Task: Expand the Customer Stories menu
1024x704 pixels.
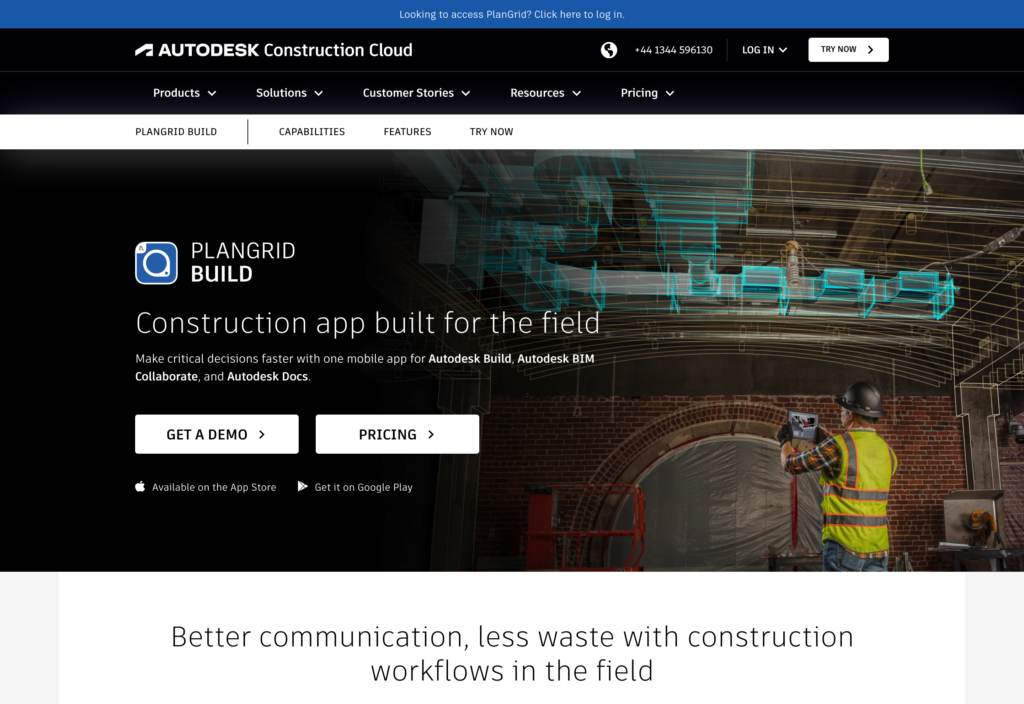Action: tap(415, 92)
